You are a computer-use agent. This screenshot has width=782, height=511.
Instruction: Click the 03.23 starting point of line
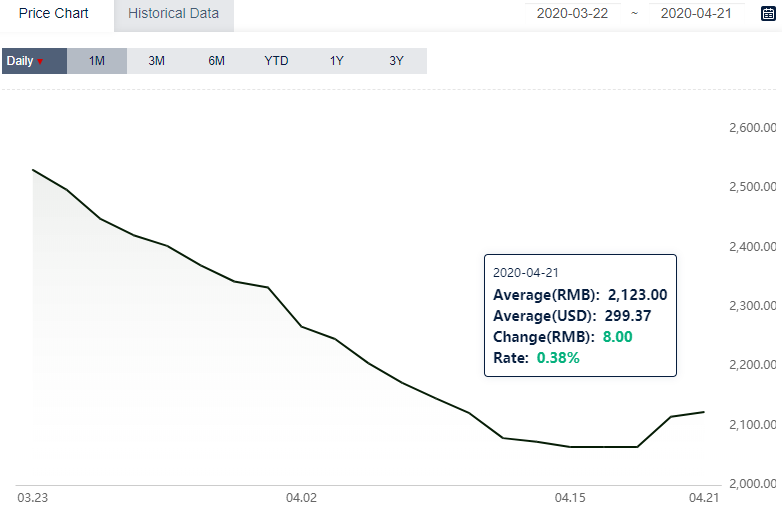click(x=33, y=170)
